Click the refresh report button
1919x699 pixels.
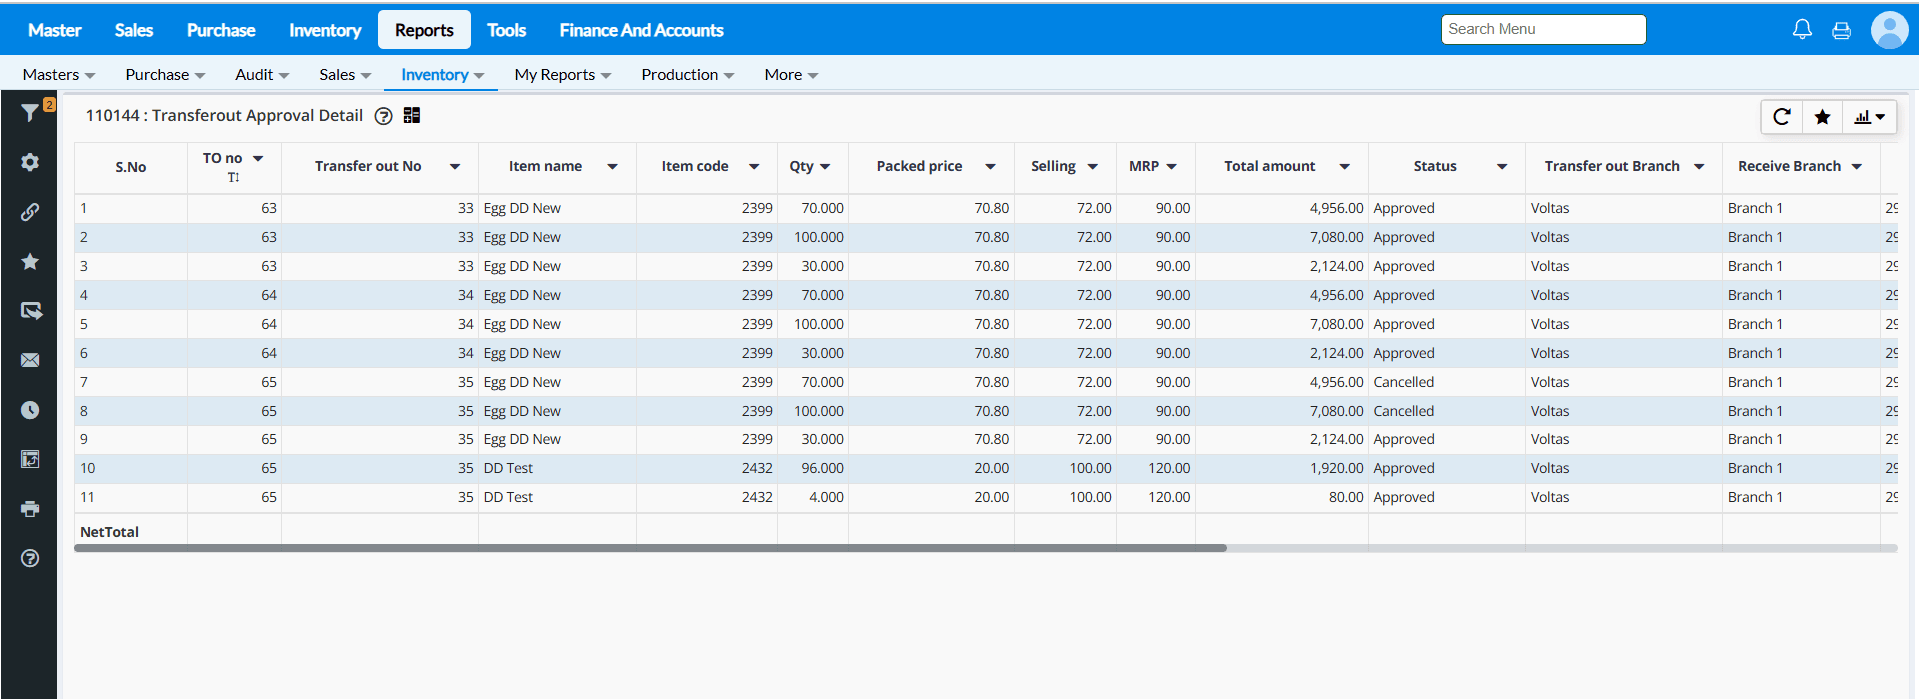(1781, 117)
